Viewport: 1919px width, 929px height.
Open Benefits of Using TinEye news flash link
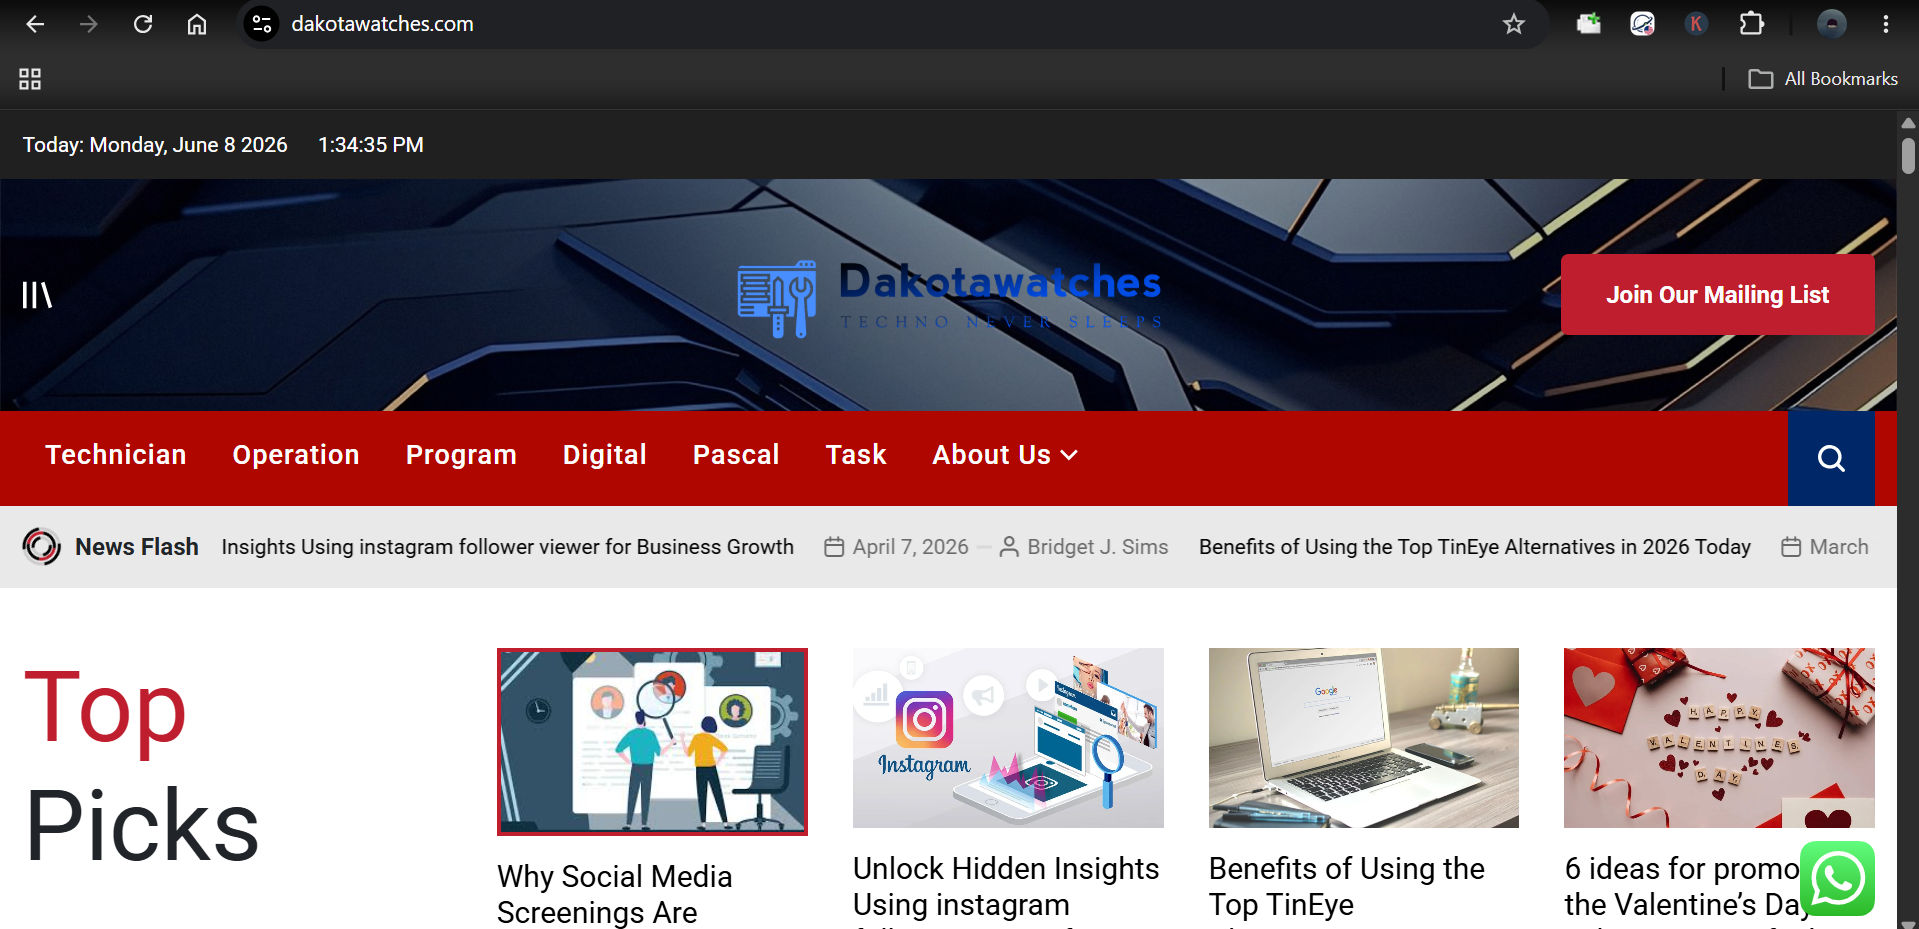pyautogui.click(x=1475, y=547)
